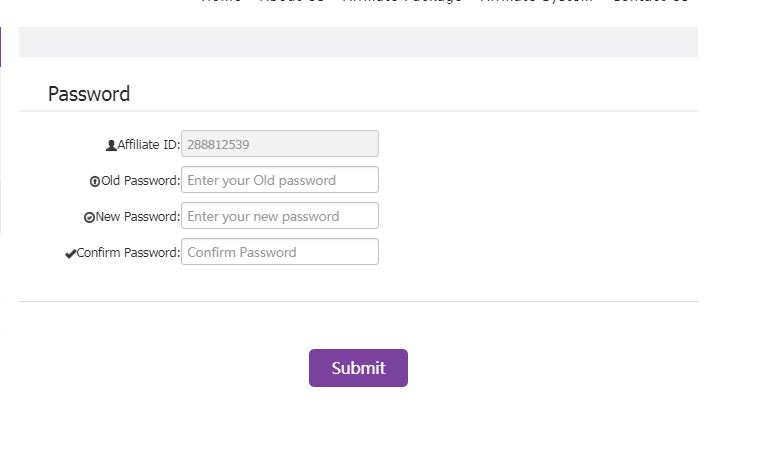The width and height of the screenshot is (767, 449).
Task: Click the purple strip on the left edge
Action: pyautogui.click(x=1, y=47)
